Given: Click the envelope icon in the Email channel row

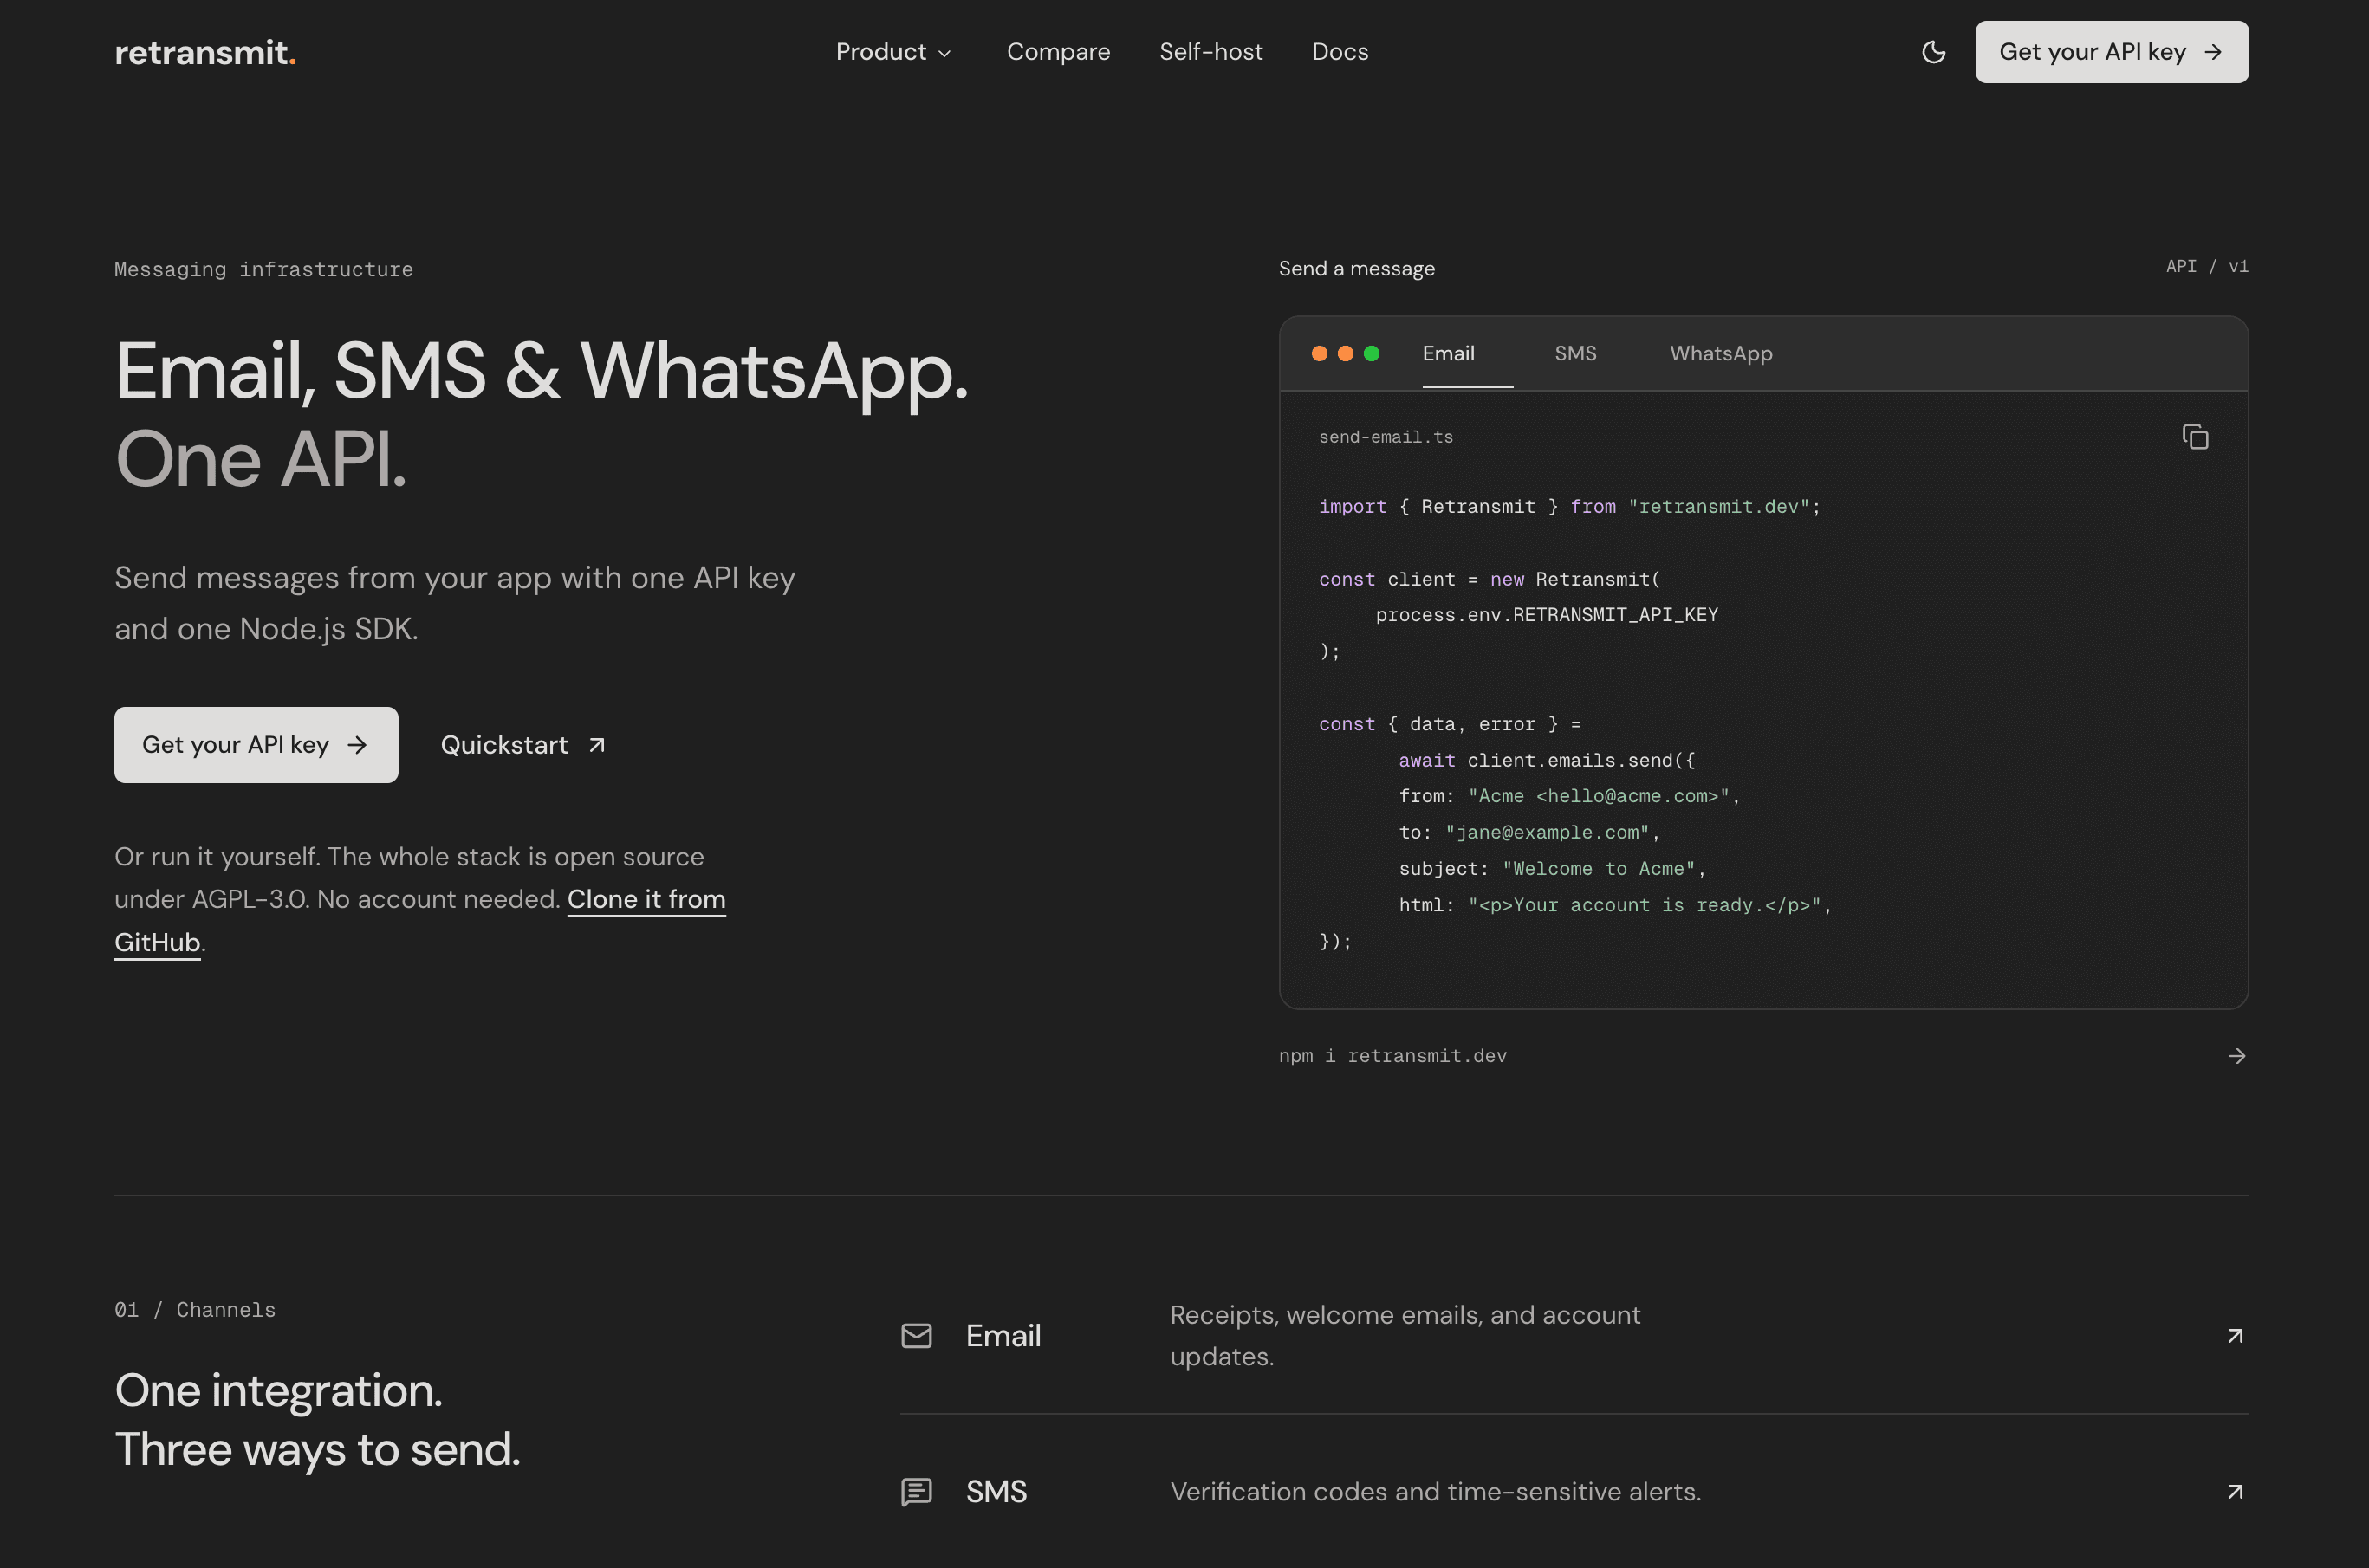Looking at the screenshot, I should point(916,1336).
